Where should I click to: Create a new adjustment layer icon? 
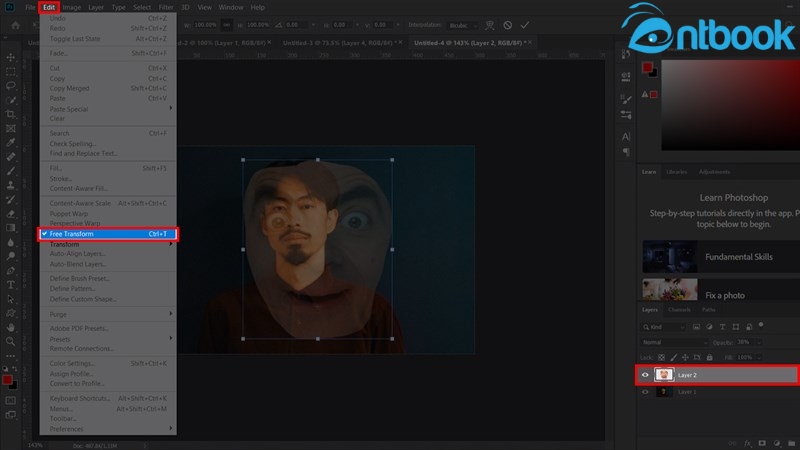tap(777, 443)
